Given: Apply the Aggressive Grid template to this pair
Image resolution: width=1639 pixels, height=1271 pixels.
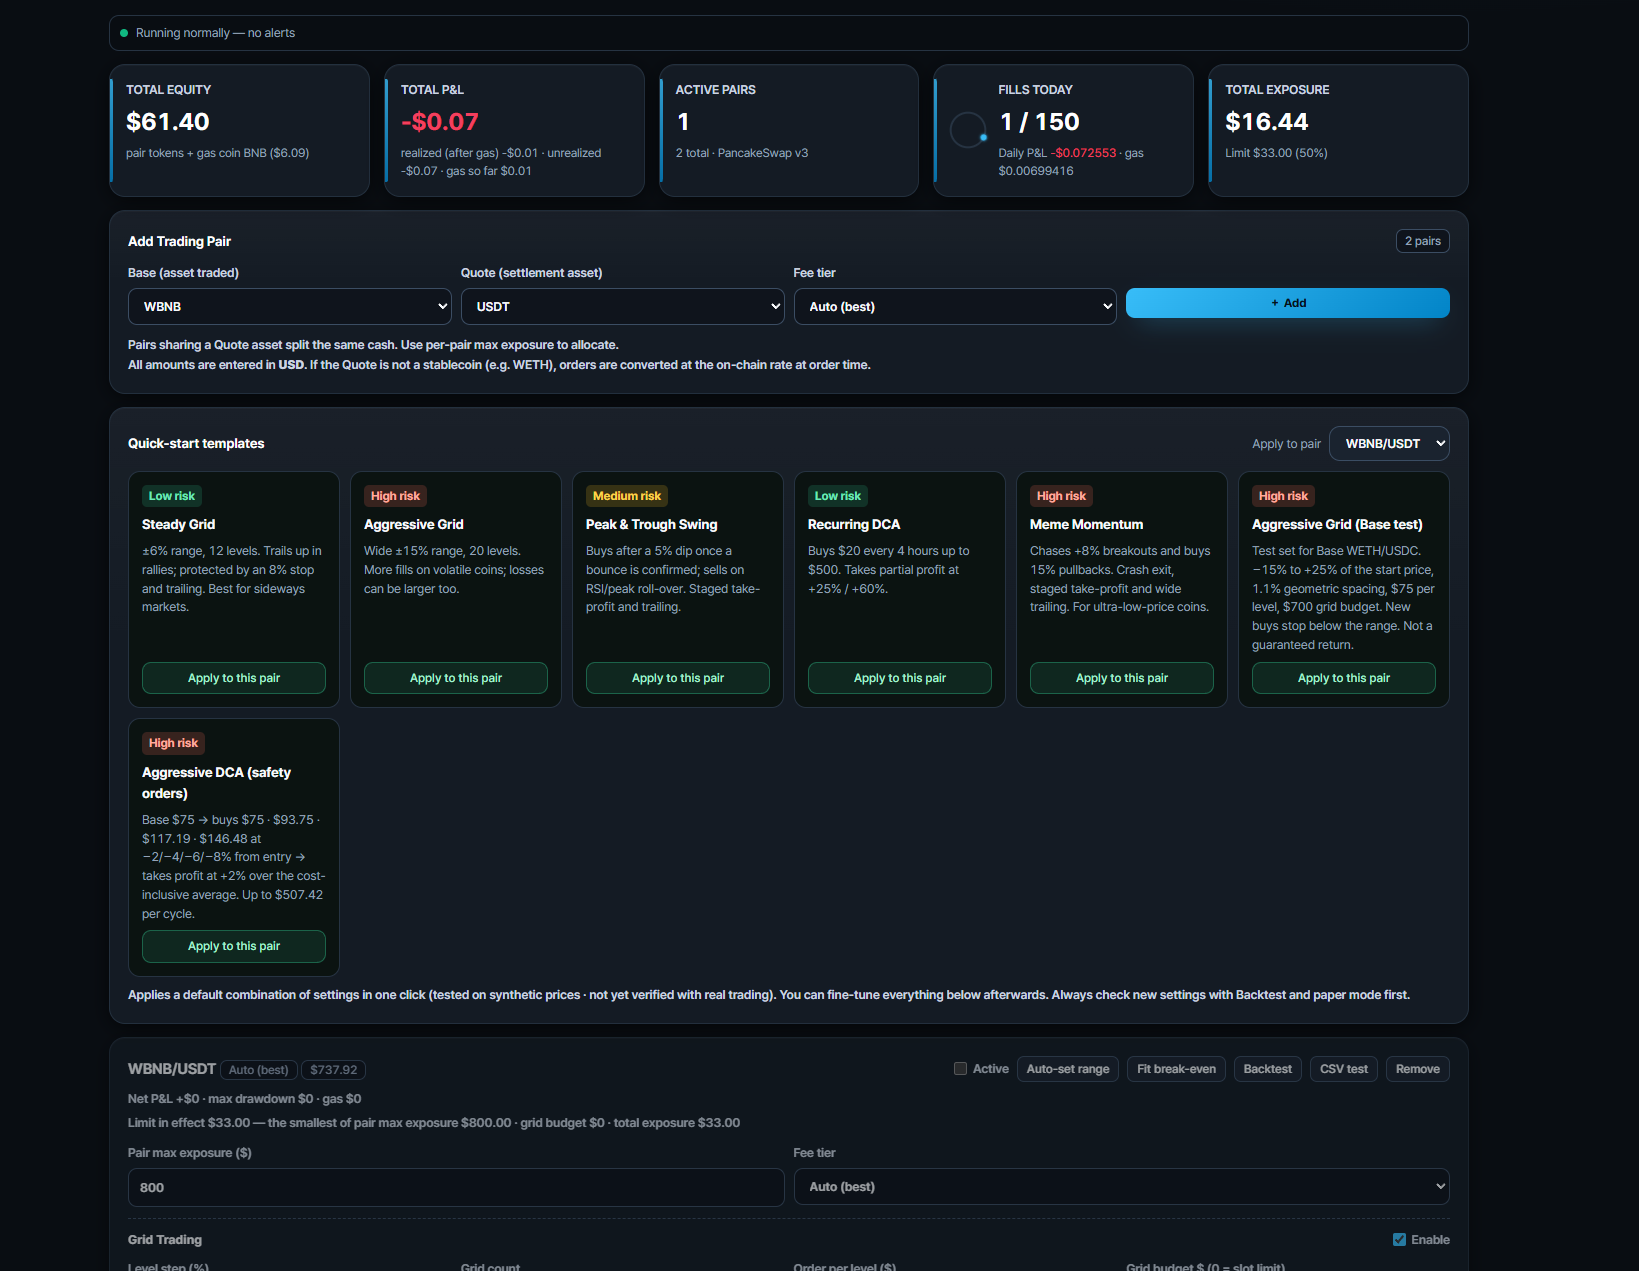Looking at the screenshot, I should (456, 678).
